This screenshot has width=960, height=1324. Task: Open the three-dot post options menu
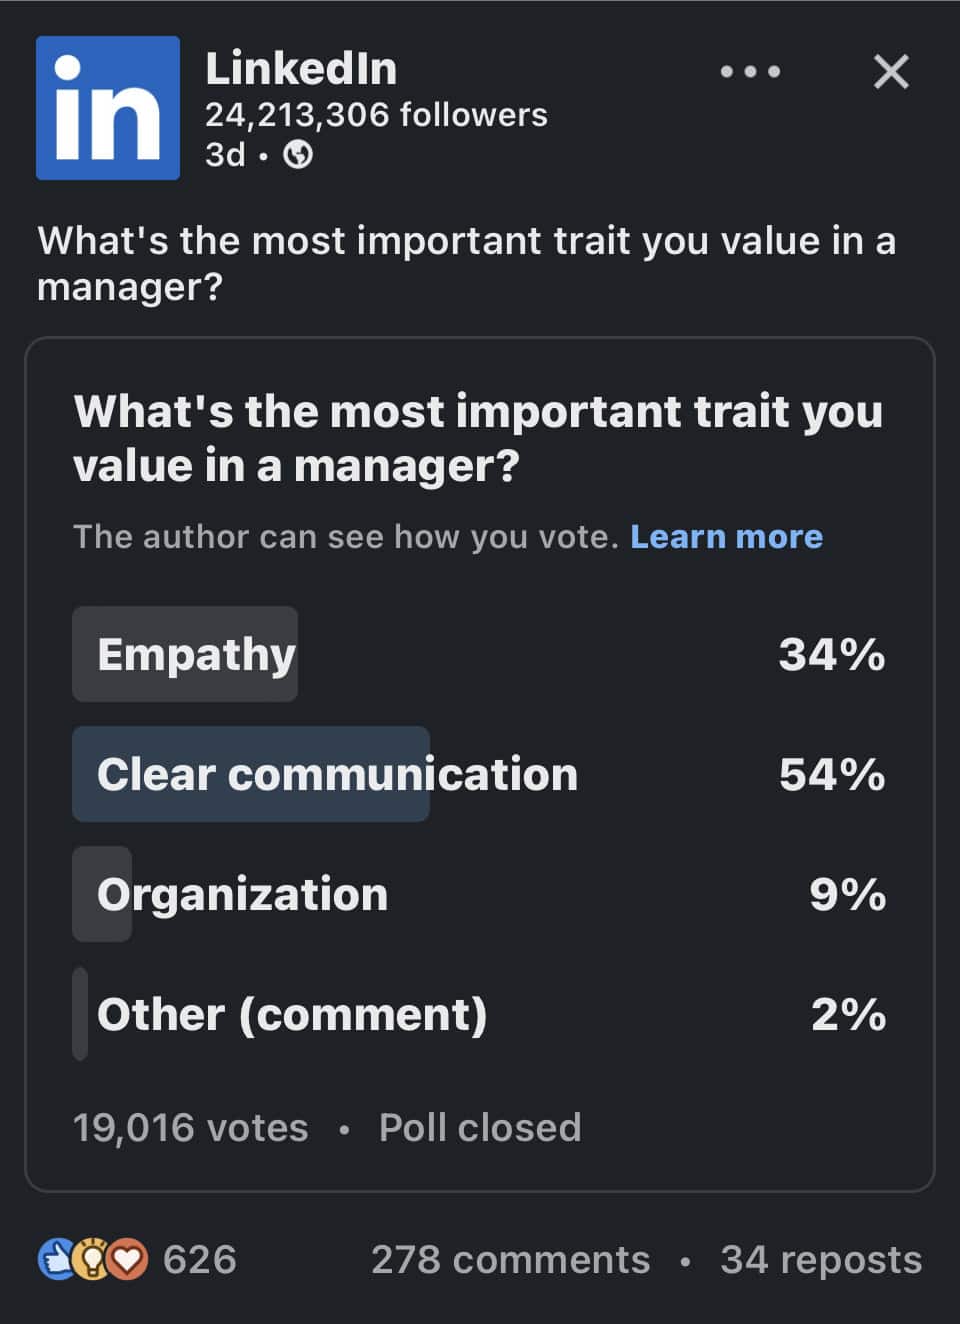750,72
